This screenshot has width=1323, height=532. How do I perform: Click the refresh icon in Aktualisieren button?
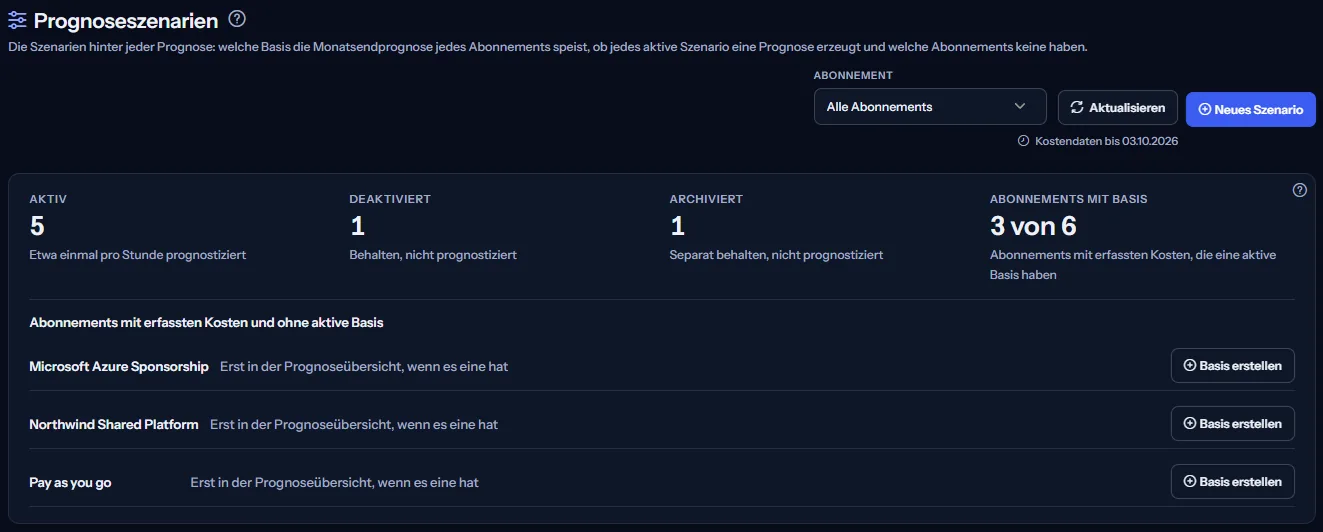tap(1077, 107)
